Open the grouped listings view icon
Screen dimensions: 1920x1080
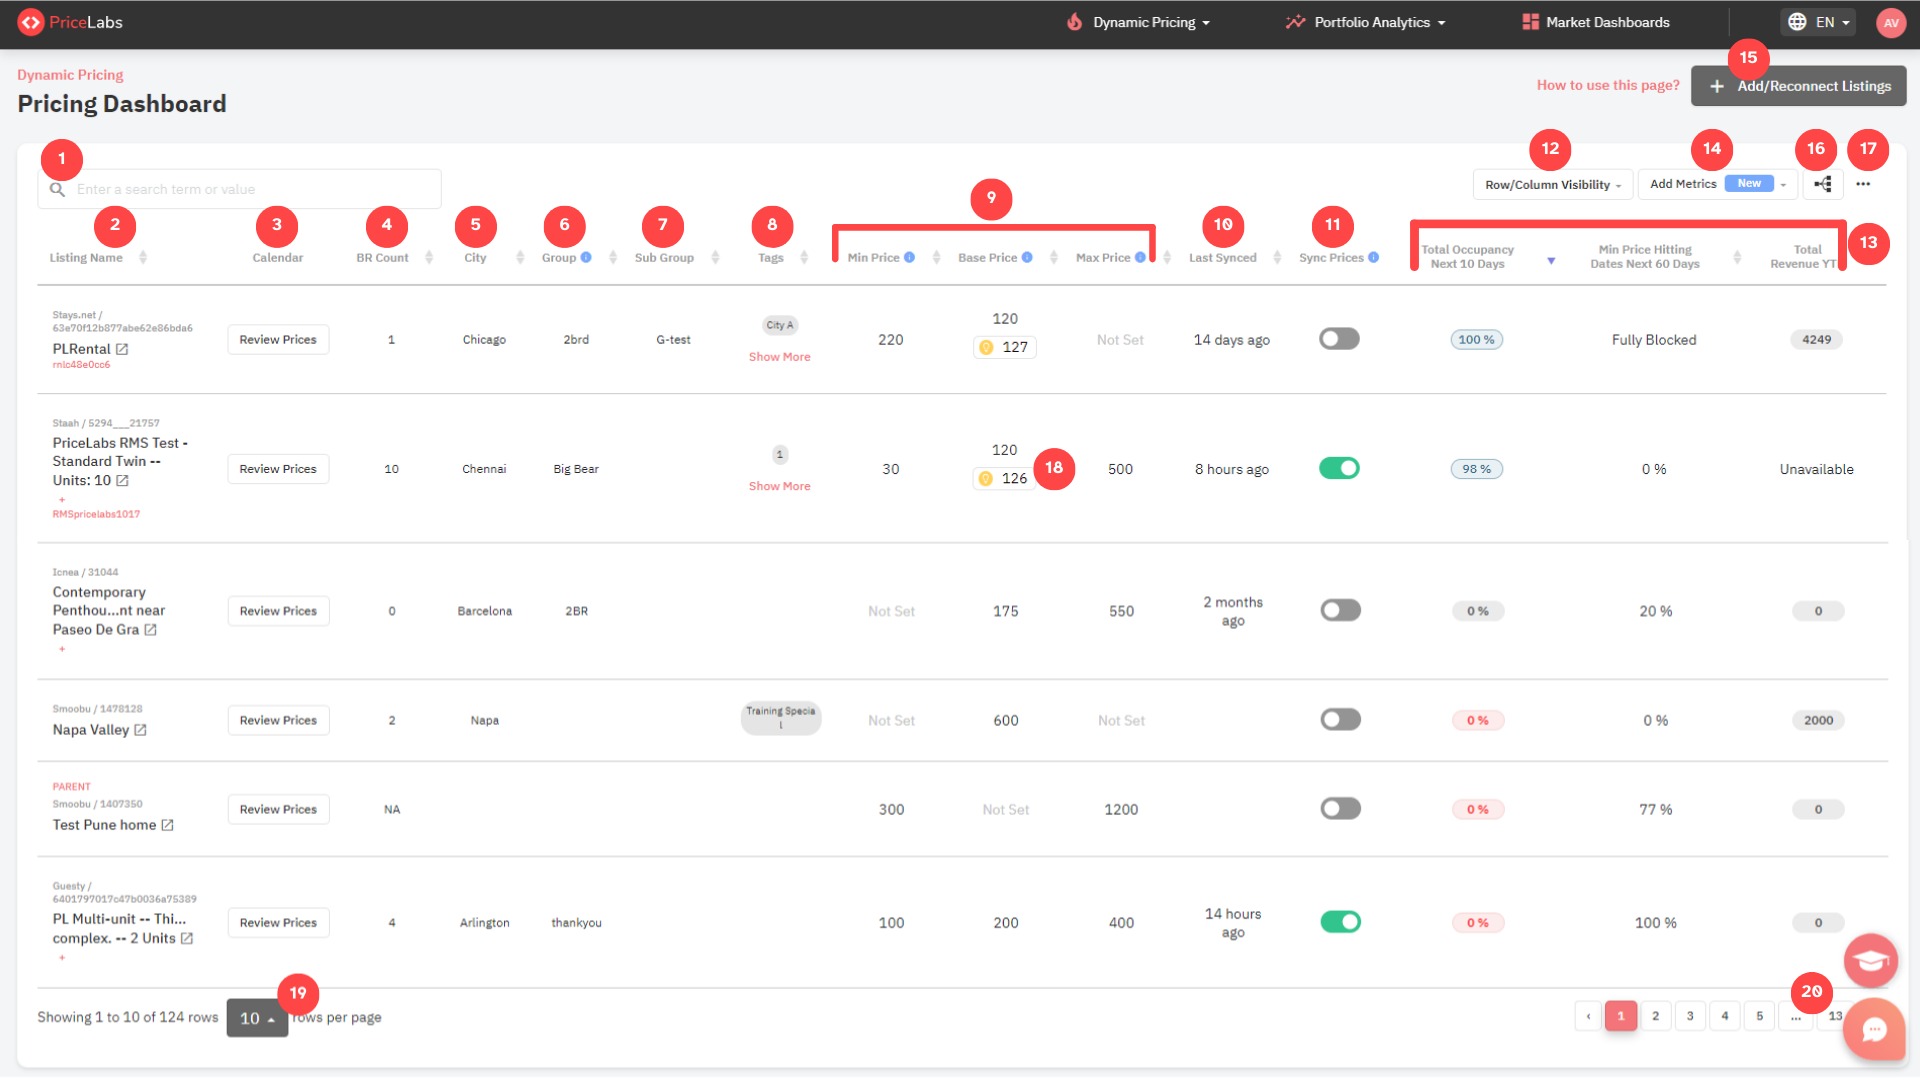(x=1823, y=184)
